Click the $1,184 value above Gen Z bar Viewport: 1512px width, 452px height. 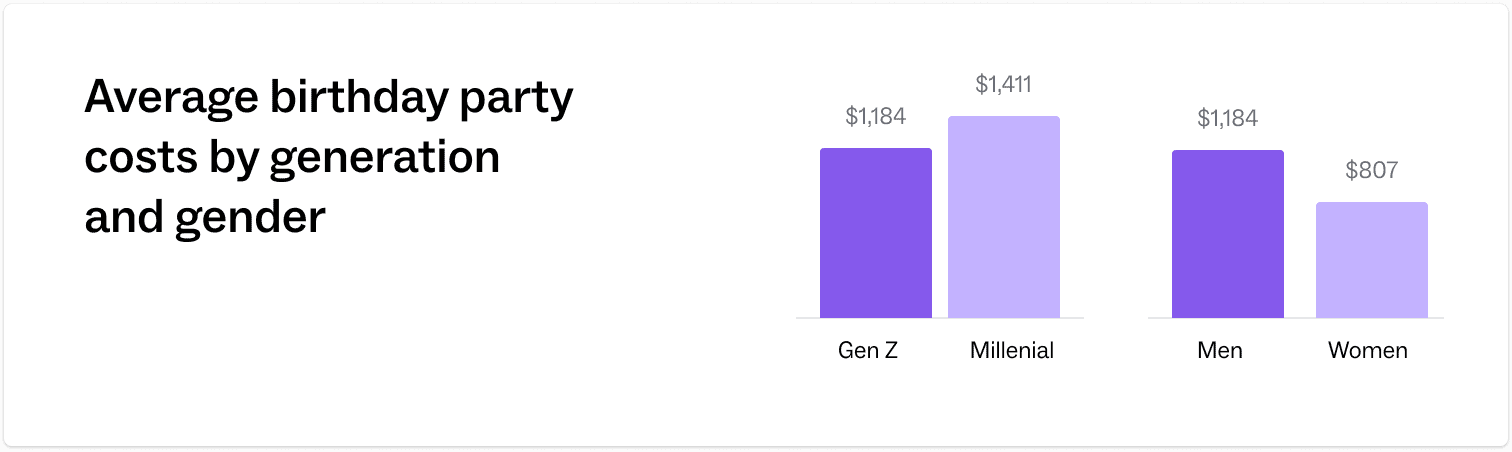point(875,117)
